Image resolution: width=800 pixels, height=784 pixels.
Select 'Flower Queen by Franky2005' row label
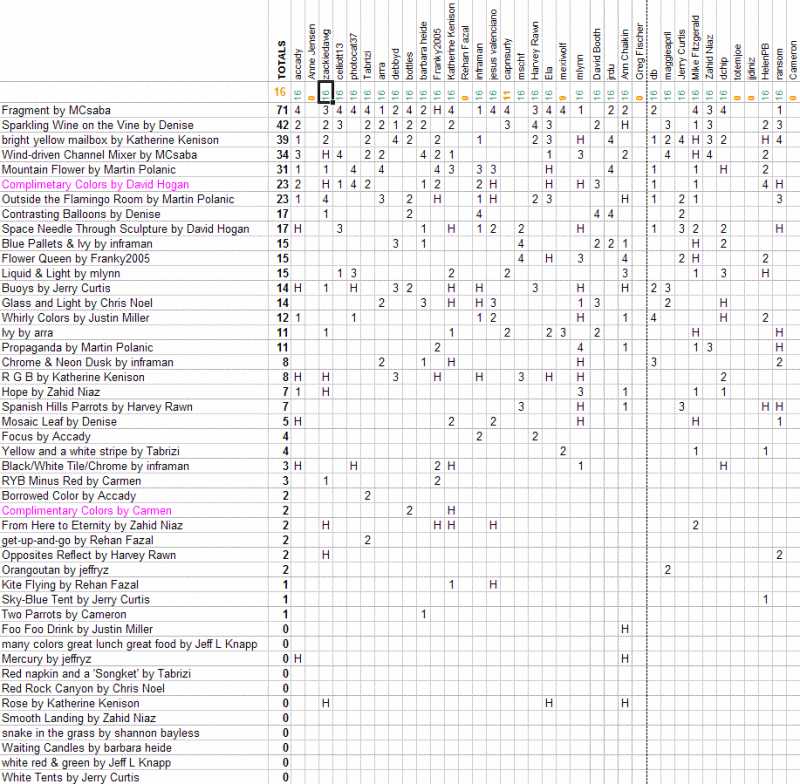[x=76, y=258]
